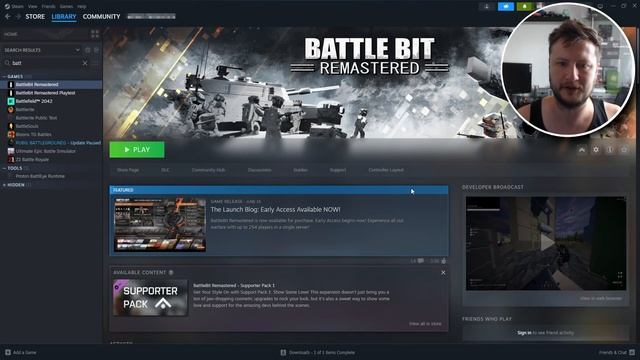Open Friends & Chat
The width and height of the screenshot is (640, 360).
[x=617, y=352]
